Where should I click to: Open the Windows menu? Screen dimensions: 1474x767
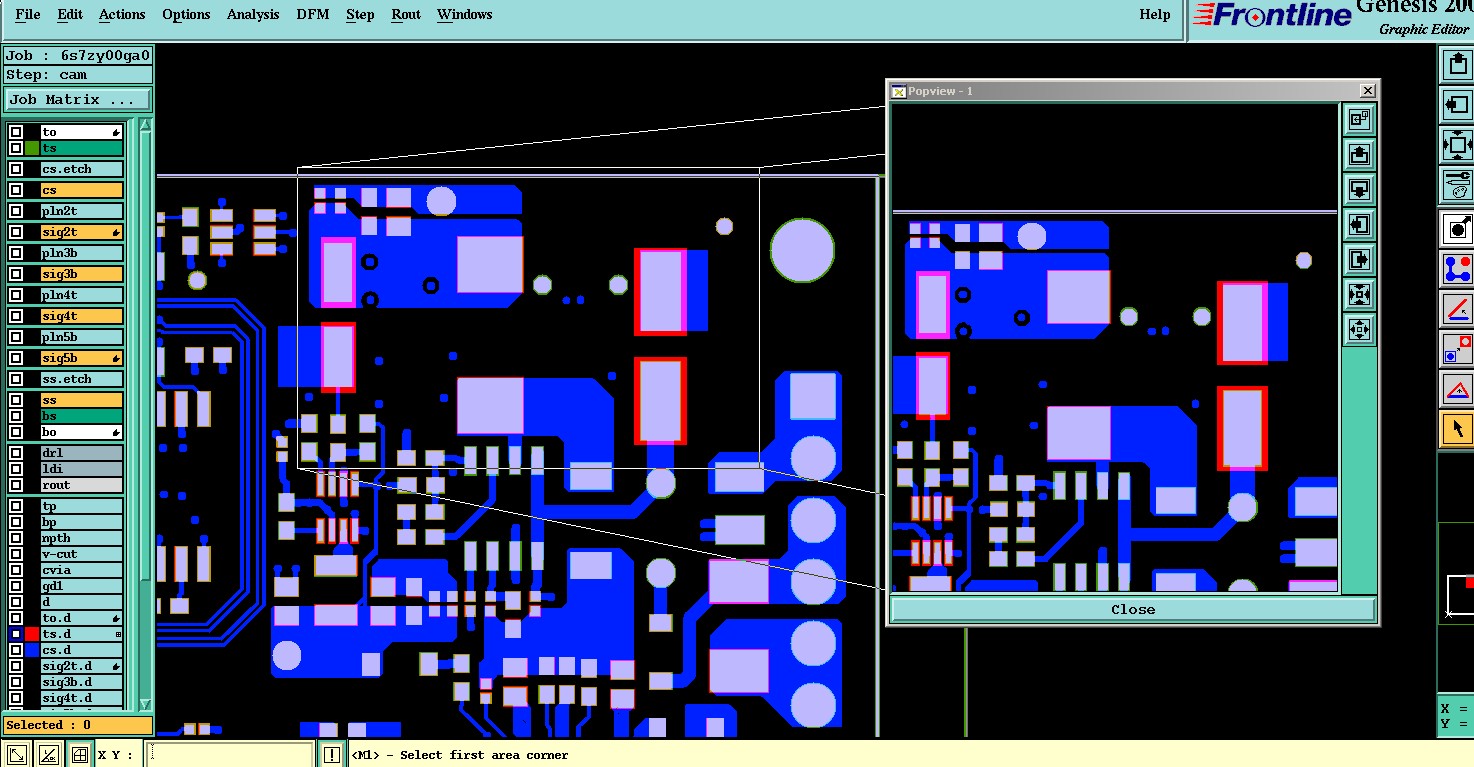pyautogui.click(x=465, y=14)
